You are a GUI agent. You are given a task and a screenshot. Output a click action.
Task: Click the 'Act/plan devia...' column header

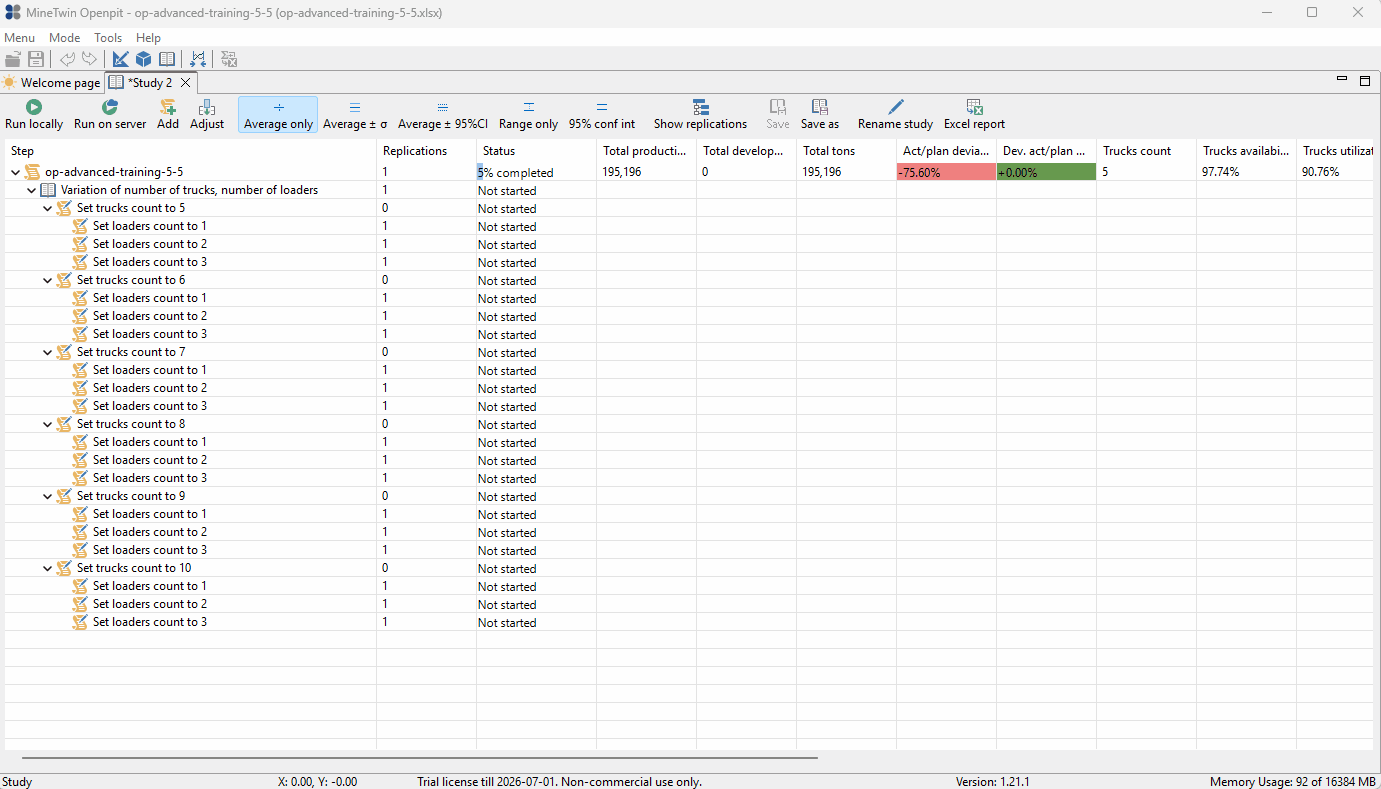[946, 151]
